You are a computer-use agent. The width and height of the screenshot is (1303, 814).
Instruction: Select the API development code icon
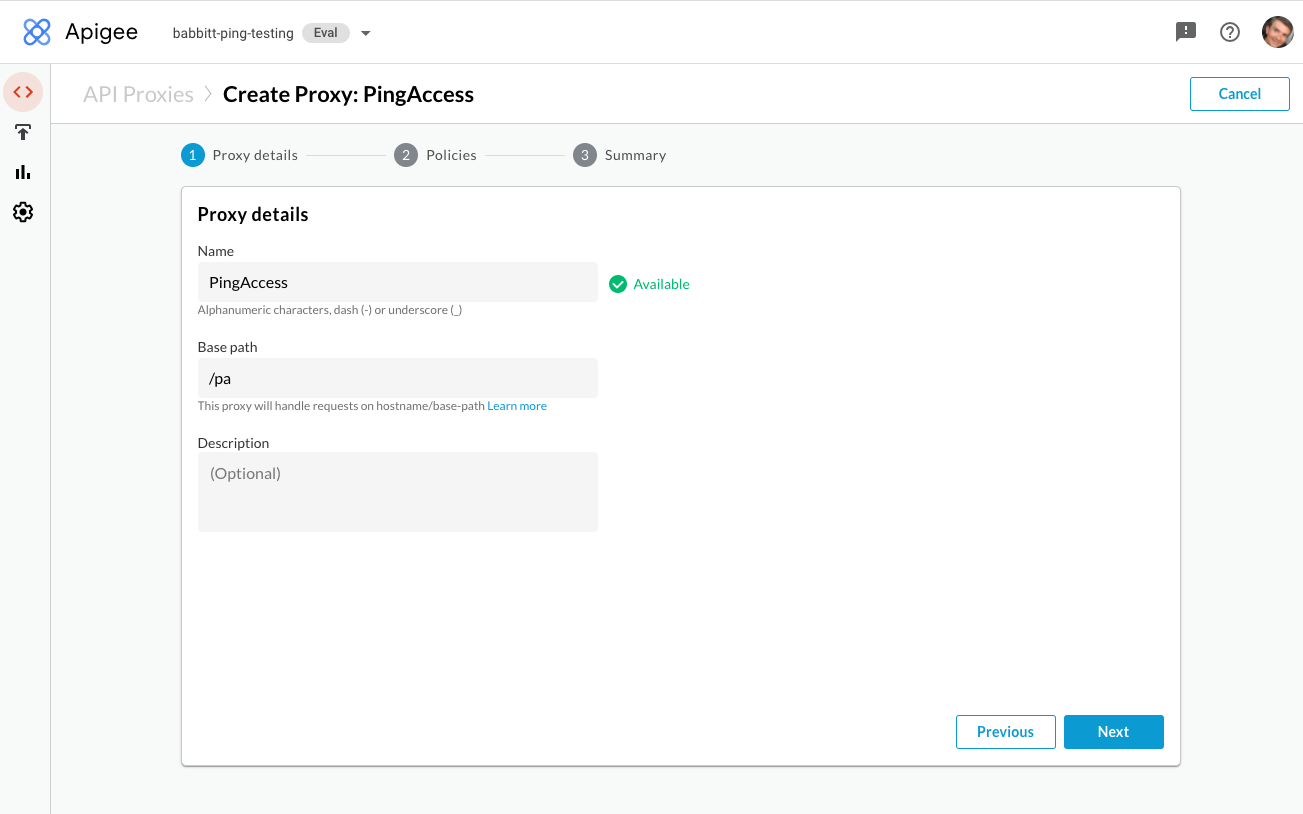click(23, 92)
